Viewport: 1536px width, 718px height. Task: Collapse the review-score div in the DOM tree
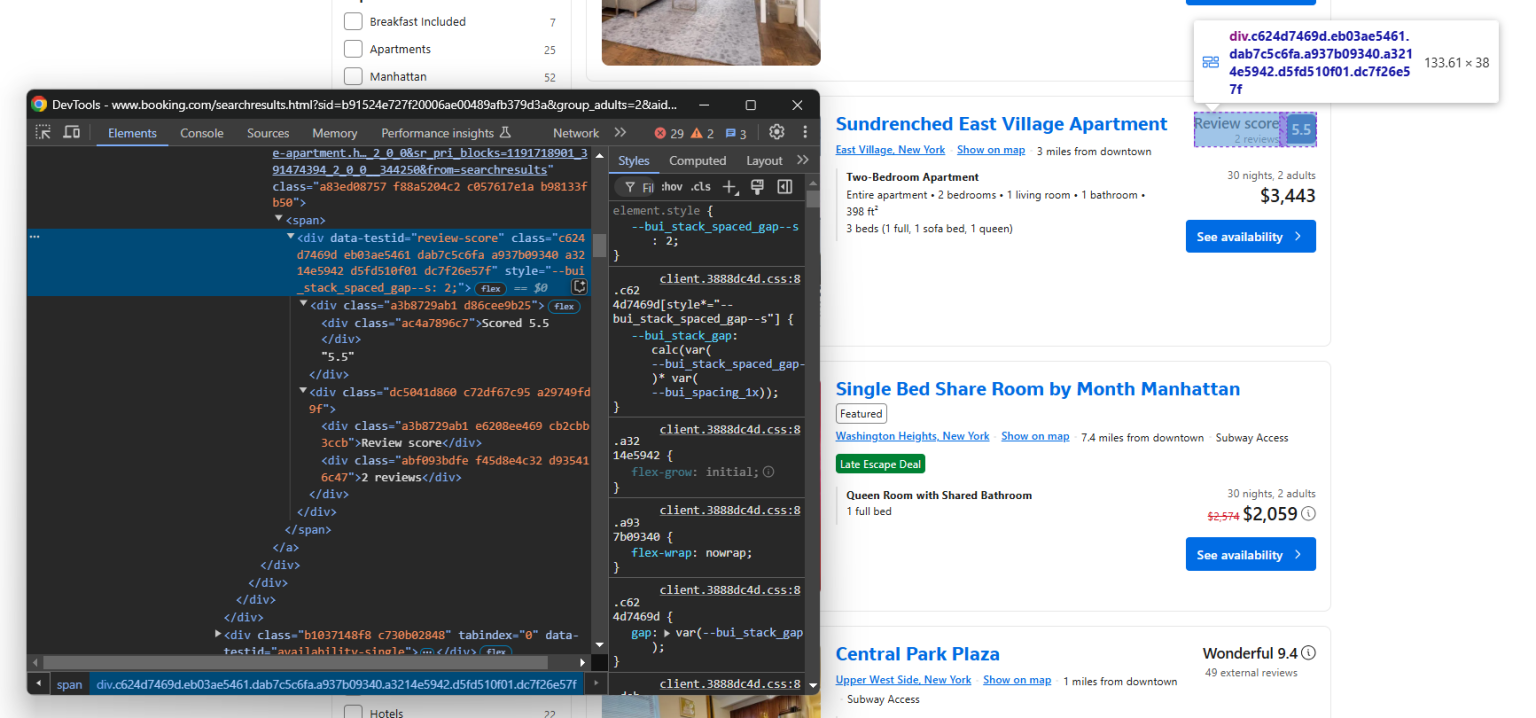(x=291, y=235)
